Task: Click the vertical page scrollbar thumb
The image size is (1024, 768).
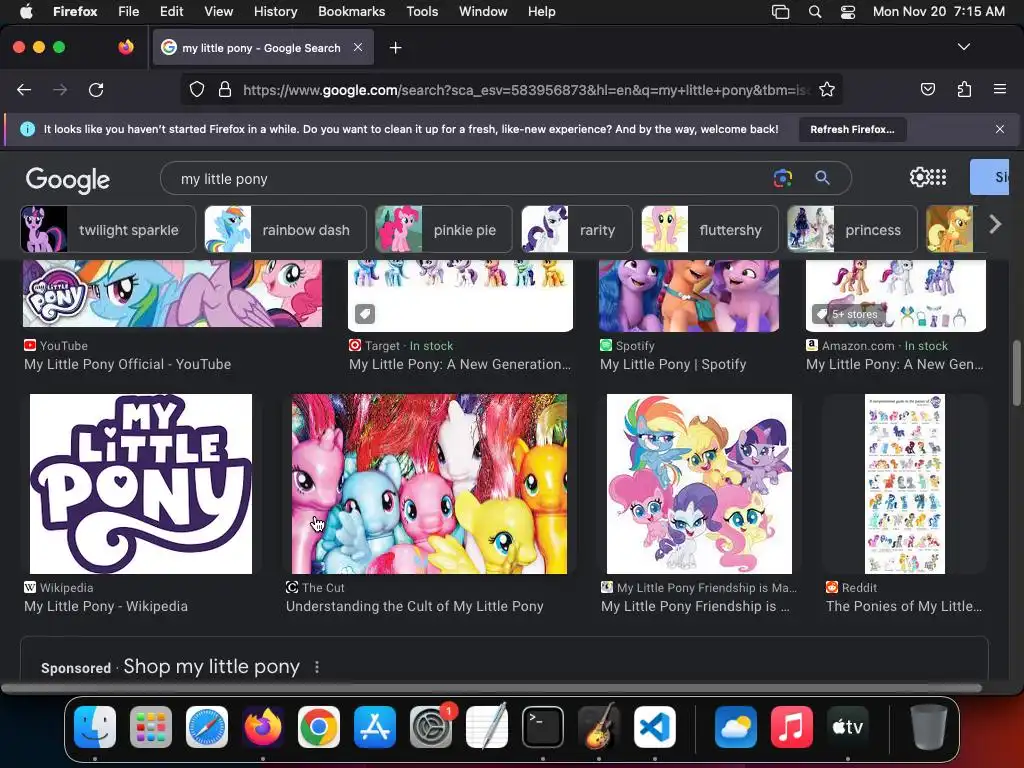Action: (x=1017, y=373)
